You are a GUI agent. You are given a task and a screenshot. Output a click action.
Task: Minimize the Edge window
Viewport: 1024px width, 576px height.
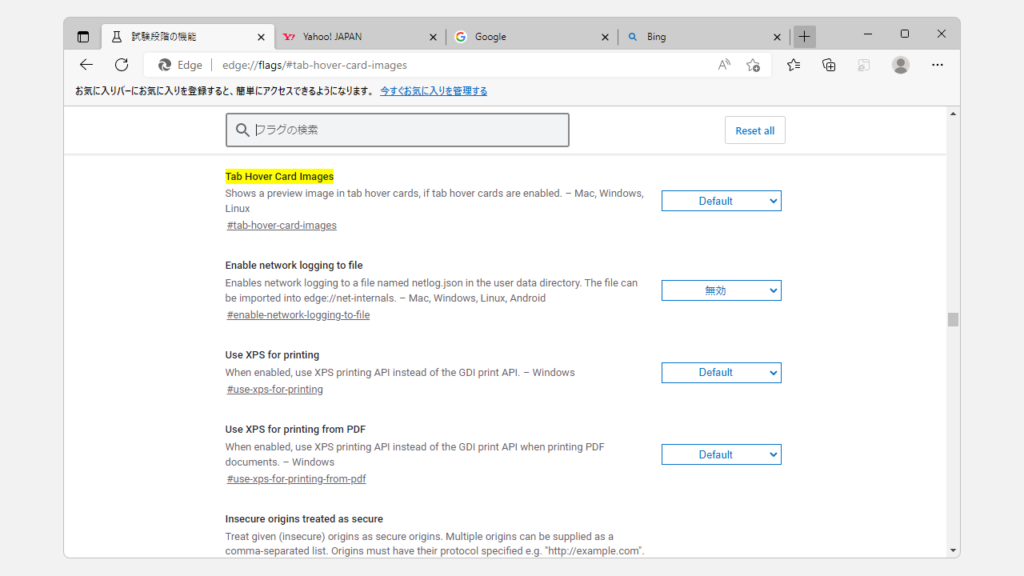coord(867,34)
